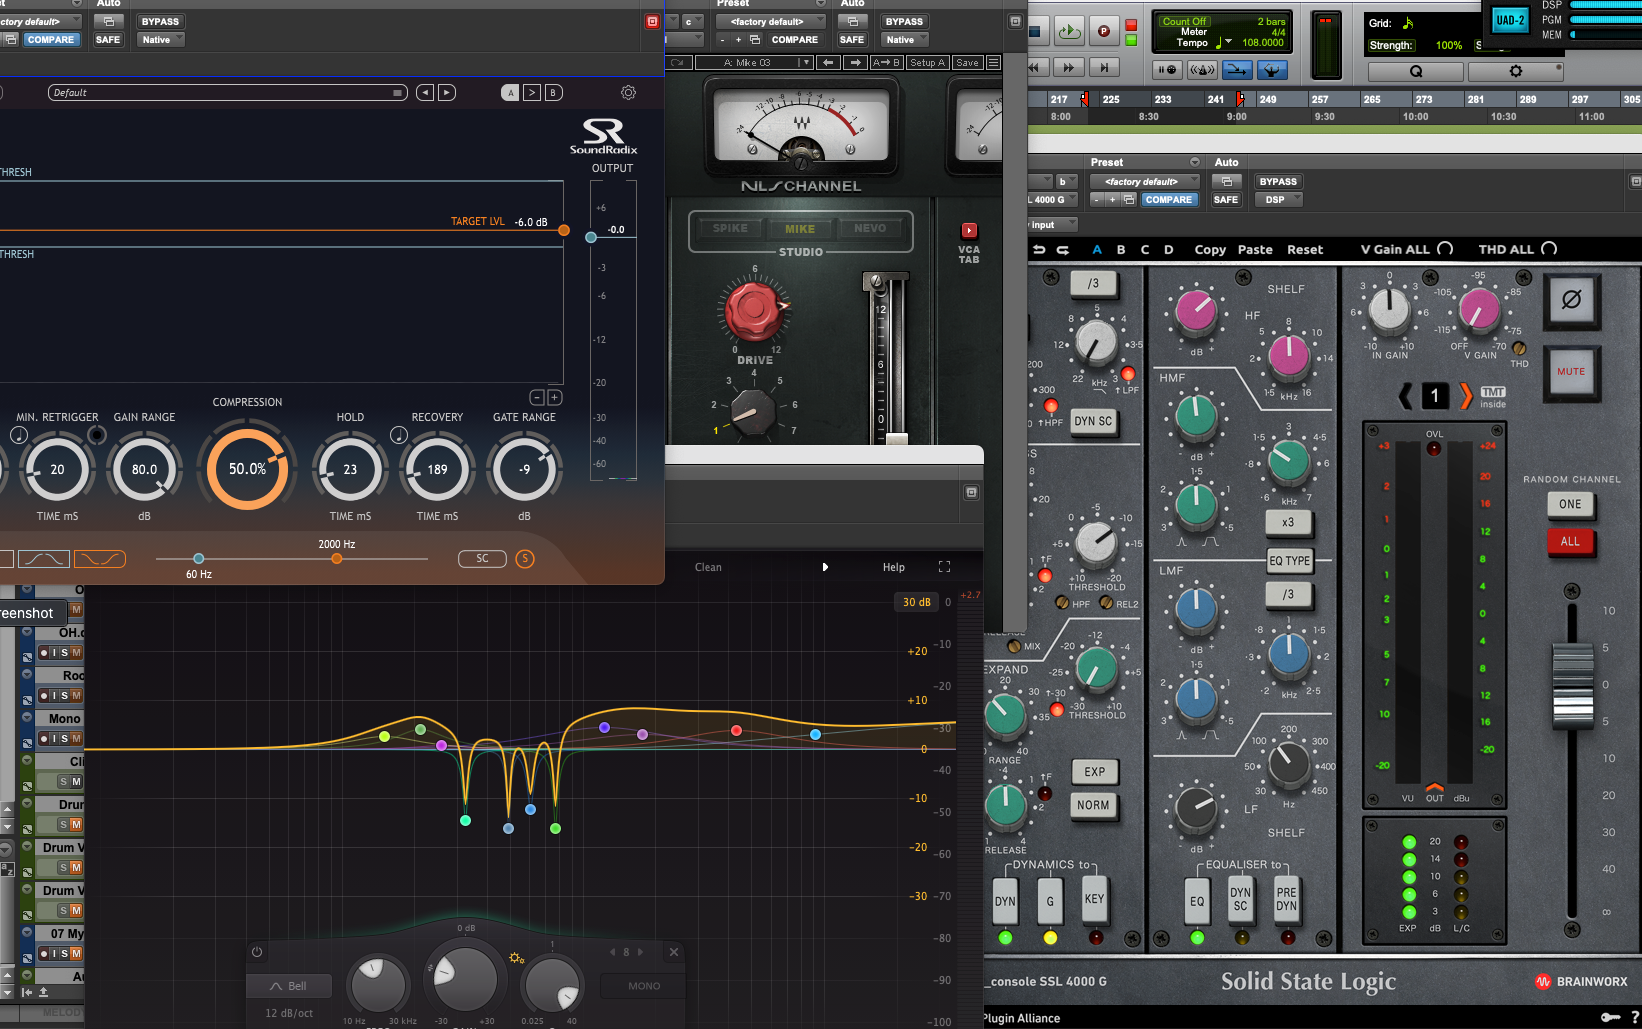Click the Q quantize button under Grid

tap(1415, 71)
